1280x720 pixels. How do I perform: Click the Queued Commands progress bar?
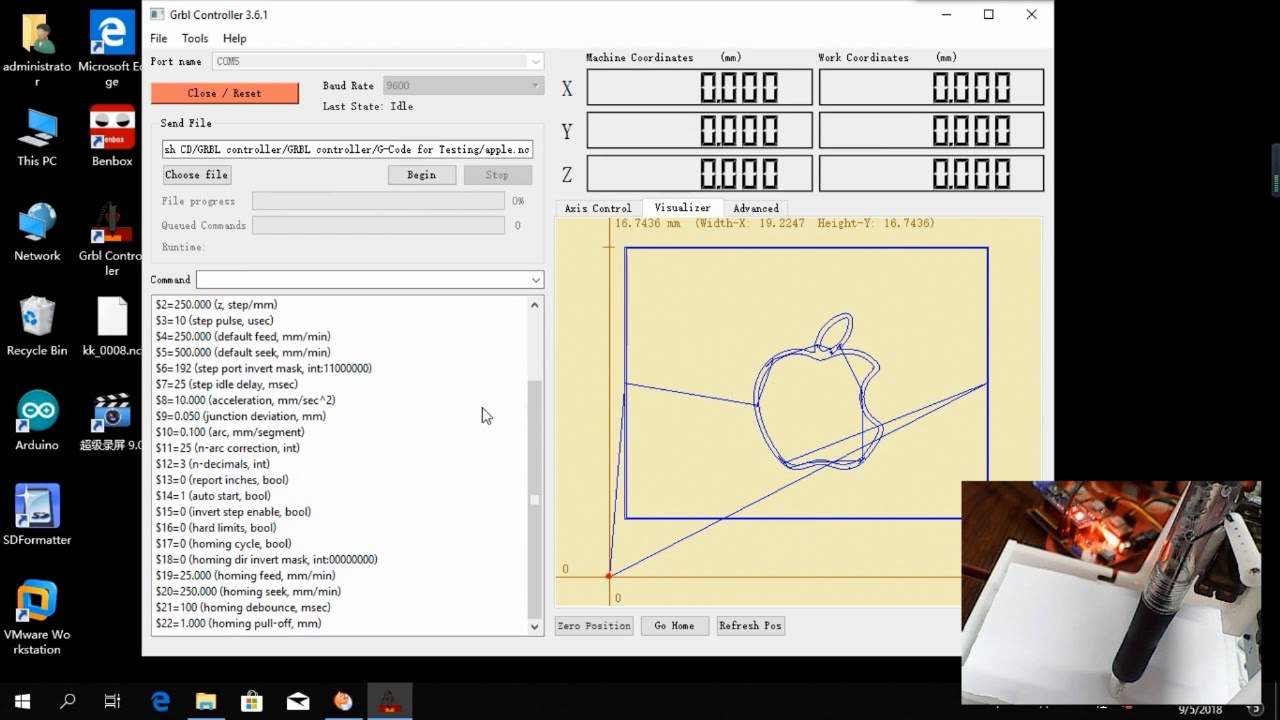pos(378,226)
